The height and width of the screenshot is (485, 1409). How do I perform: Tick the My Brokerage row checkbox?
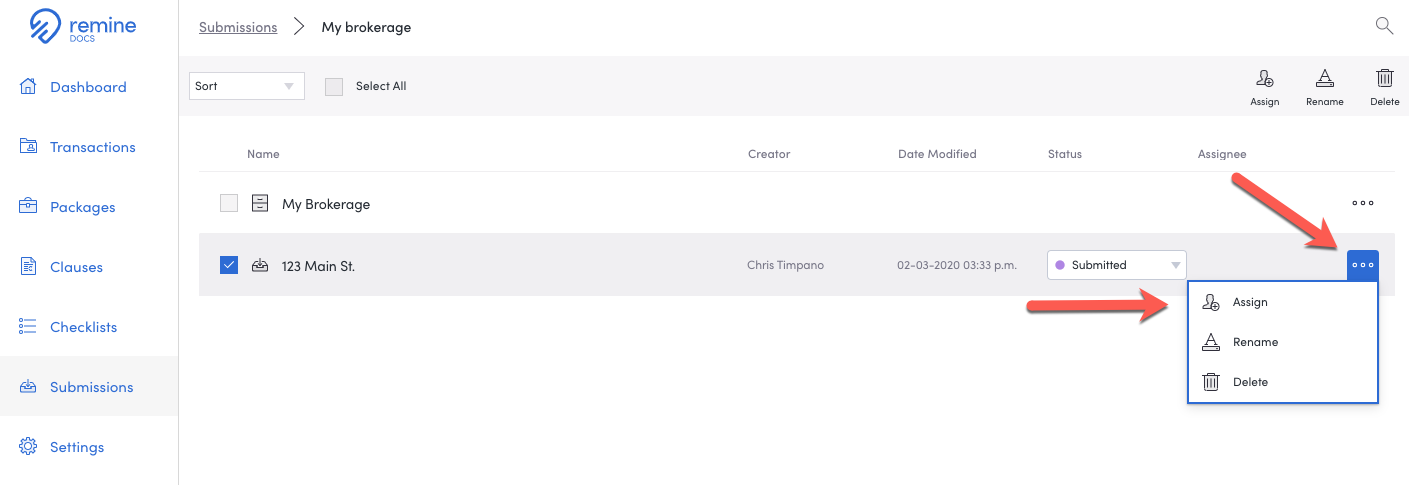(229, 203)
